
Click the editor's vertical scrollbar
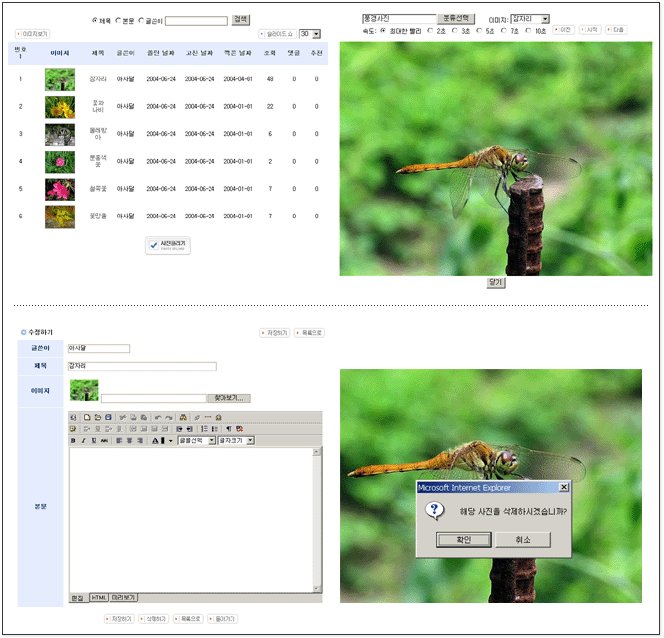coord(317,518)
